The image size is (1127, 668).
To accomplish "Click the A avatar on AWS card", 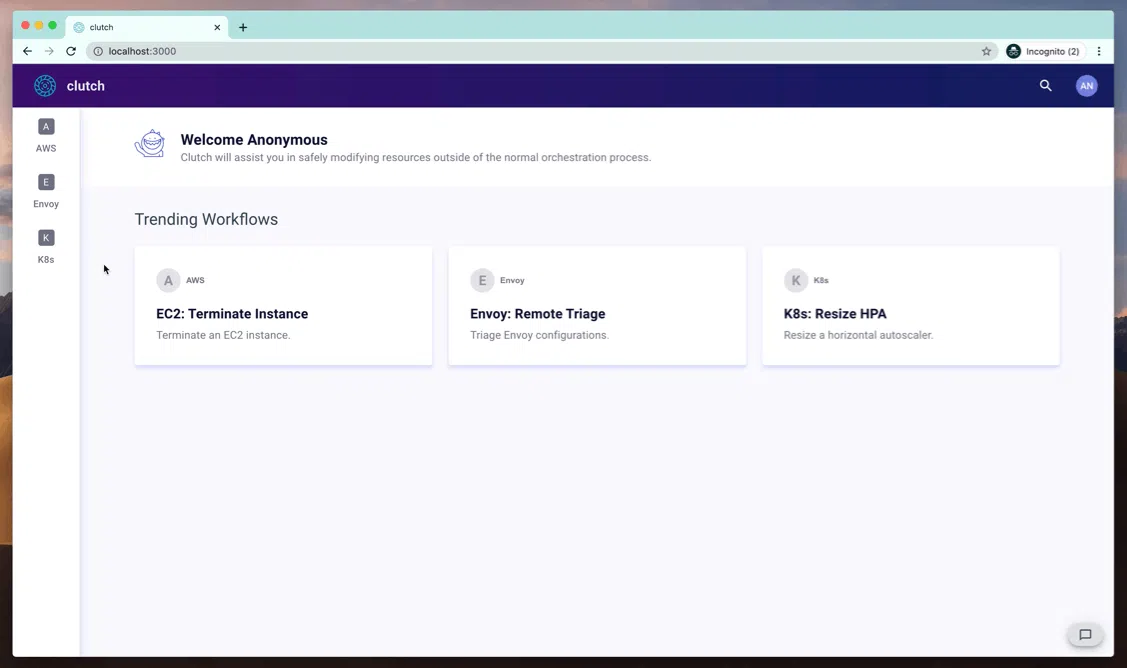I will [x=168, y=280].
